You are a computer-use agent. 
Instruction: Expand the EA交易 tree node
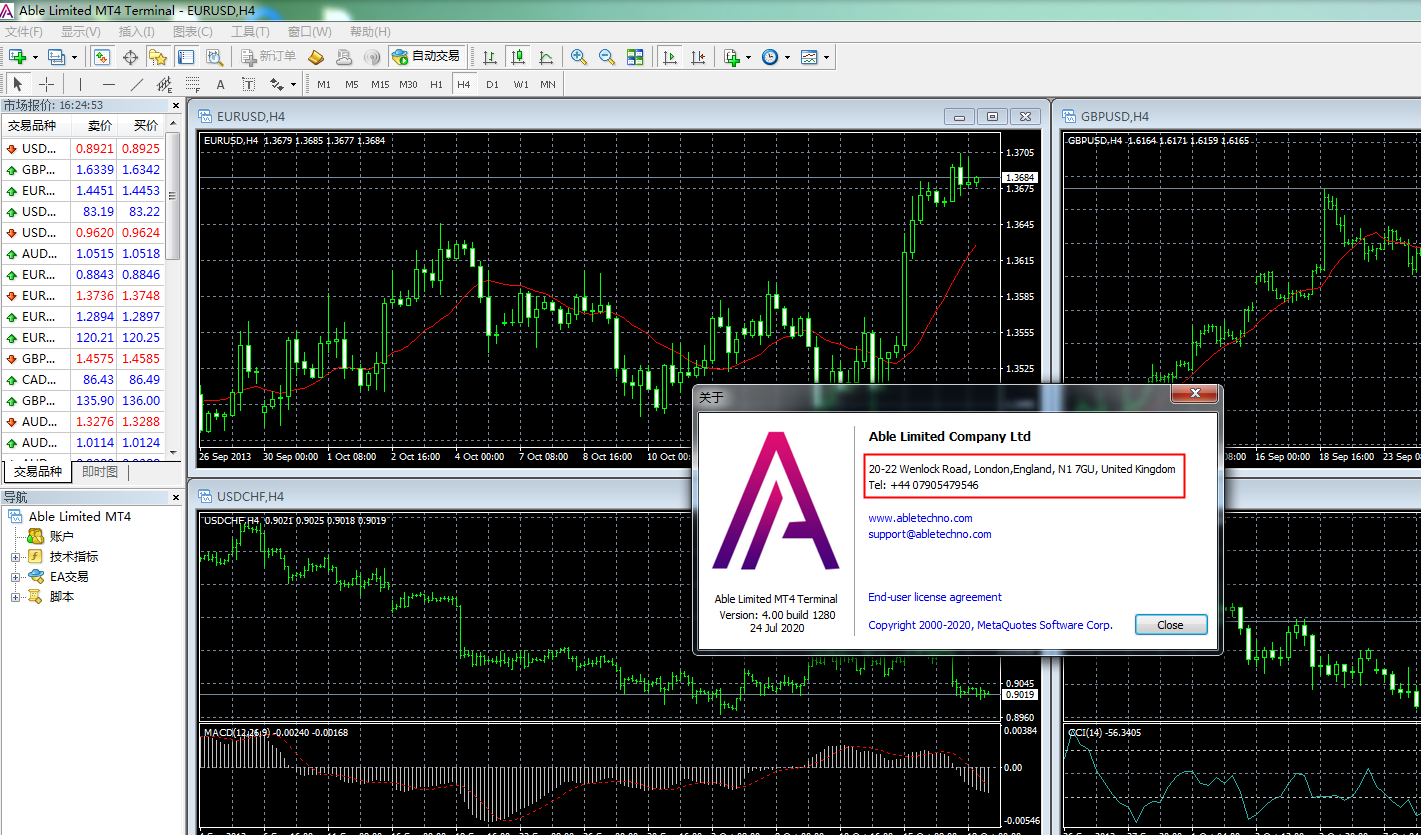(x=16, y=577)
